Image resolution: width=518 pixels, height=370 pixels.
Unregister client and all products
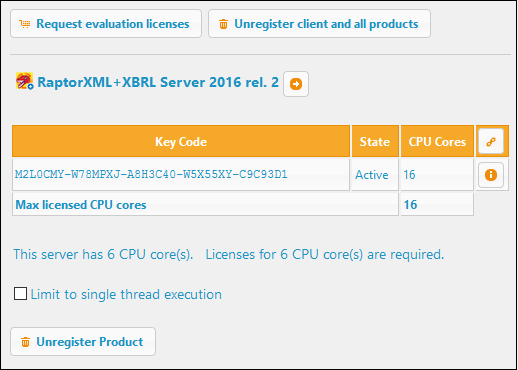point(319,23)
